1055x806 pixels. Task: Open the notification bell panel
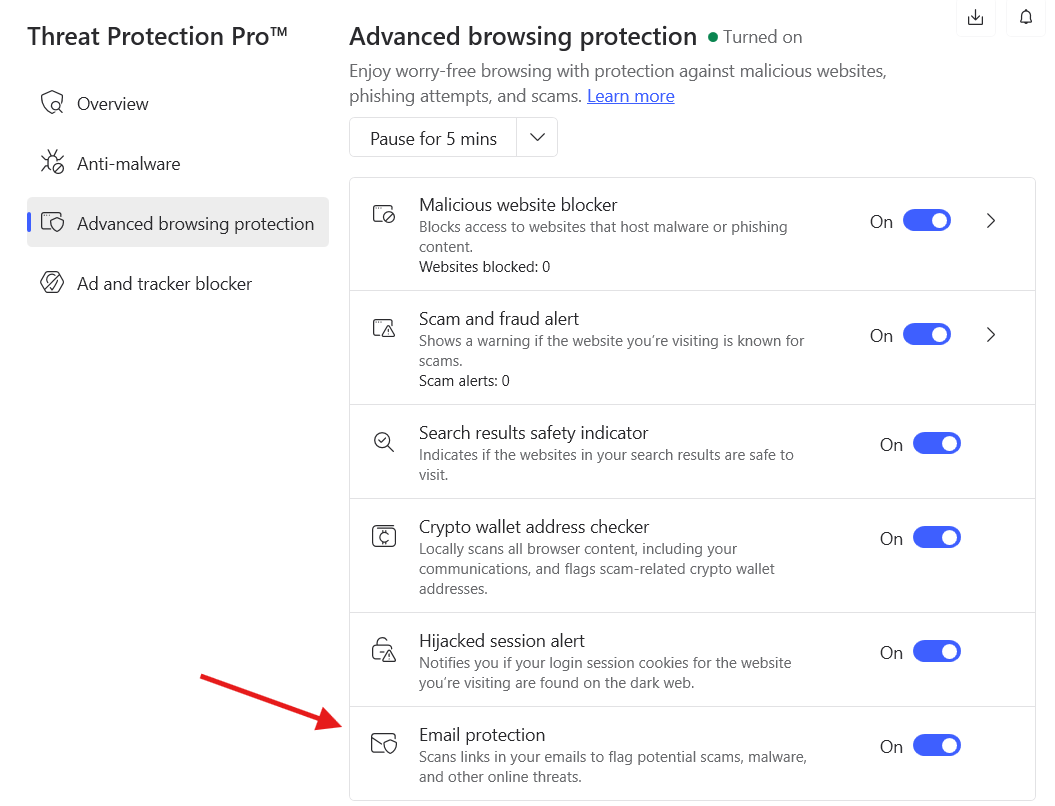[1026, 17]
